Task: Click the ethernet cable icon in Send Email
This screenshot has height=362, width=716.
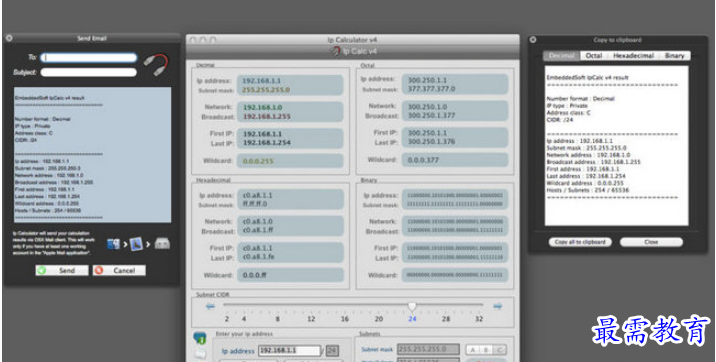Action: coord(155,64)
